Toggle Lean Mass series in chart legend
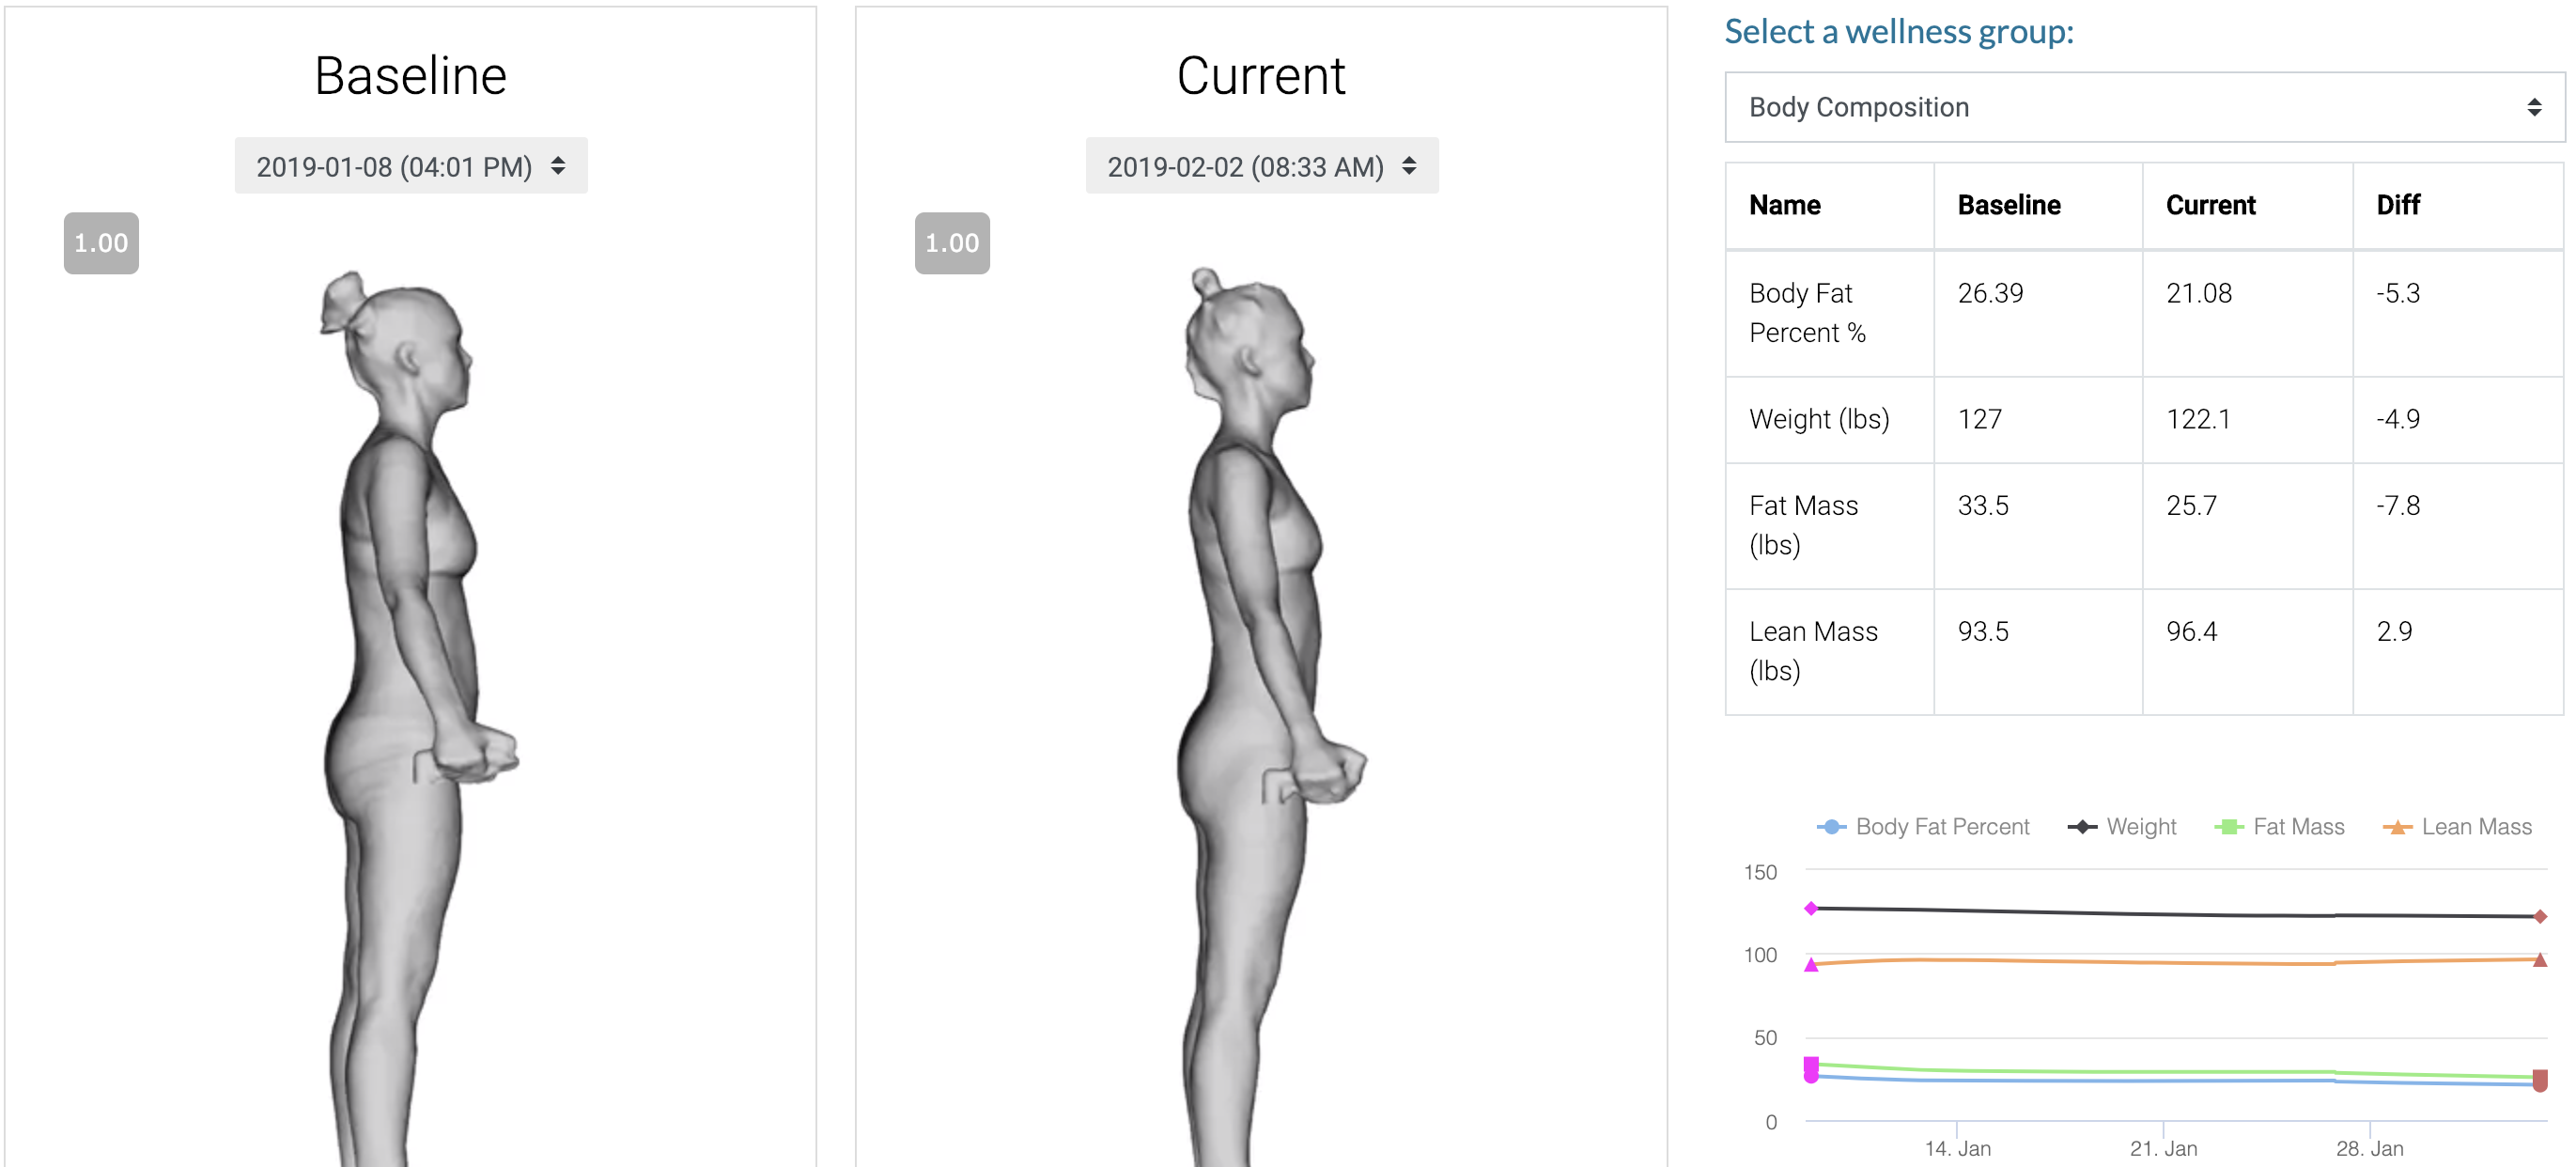Viewport: 2576px width, 1167px height. click(2457, 826)
